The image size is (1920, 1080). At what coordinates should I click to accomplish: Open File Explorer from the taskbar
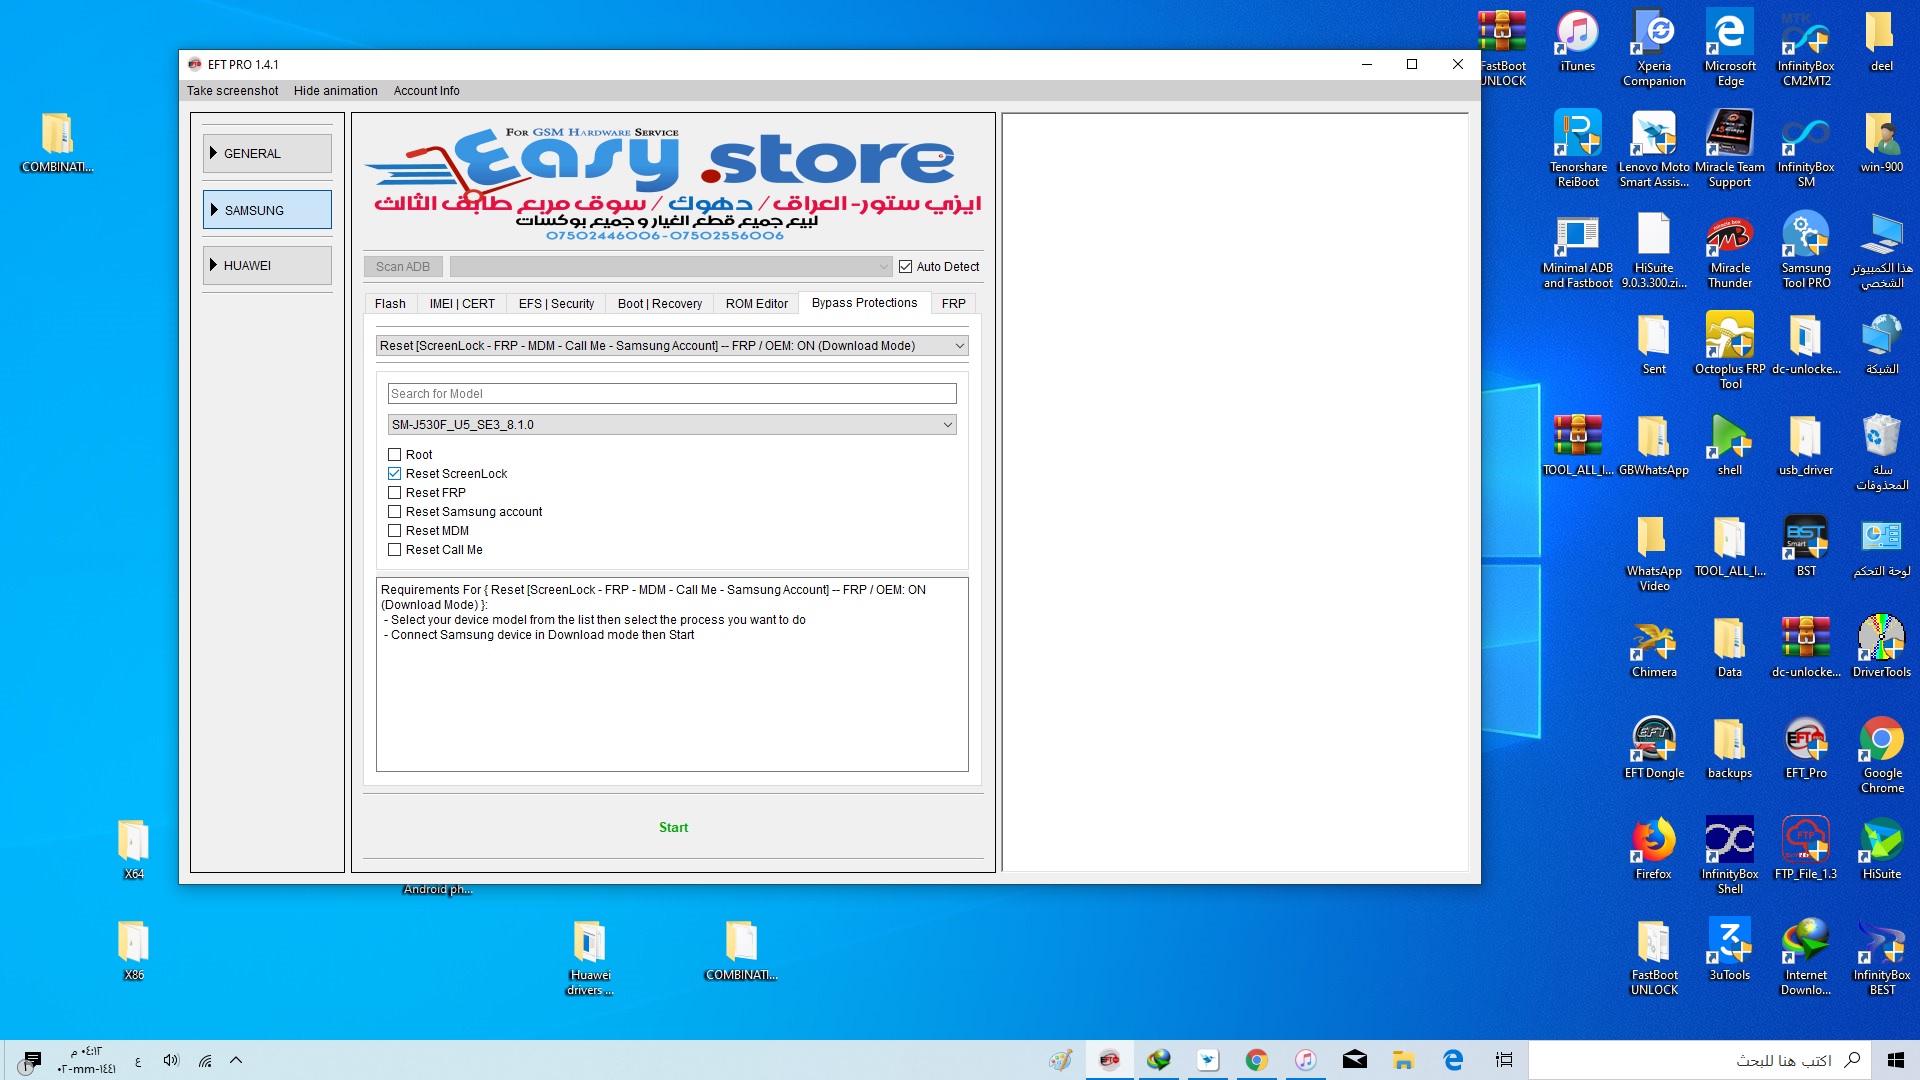[x=1404, y=1060]
